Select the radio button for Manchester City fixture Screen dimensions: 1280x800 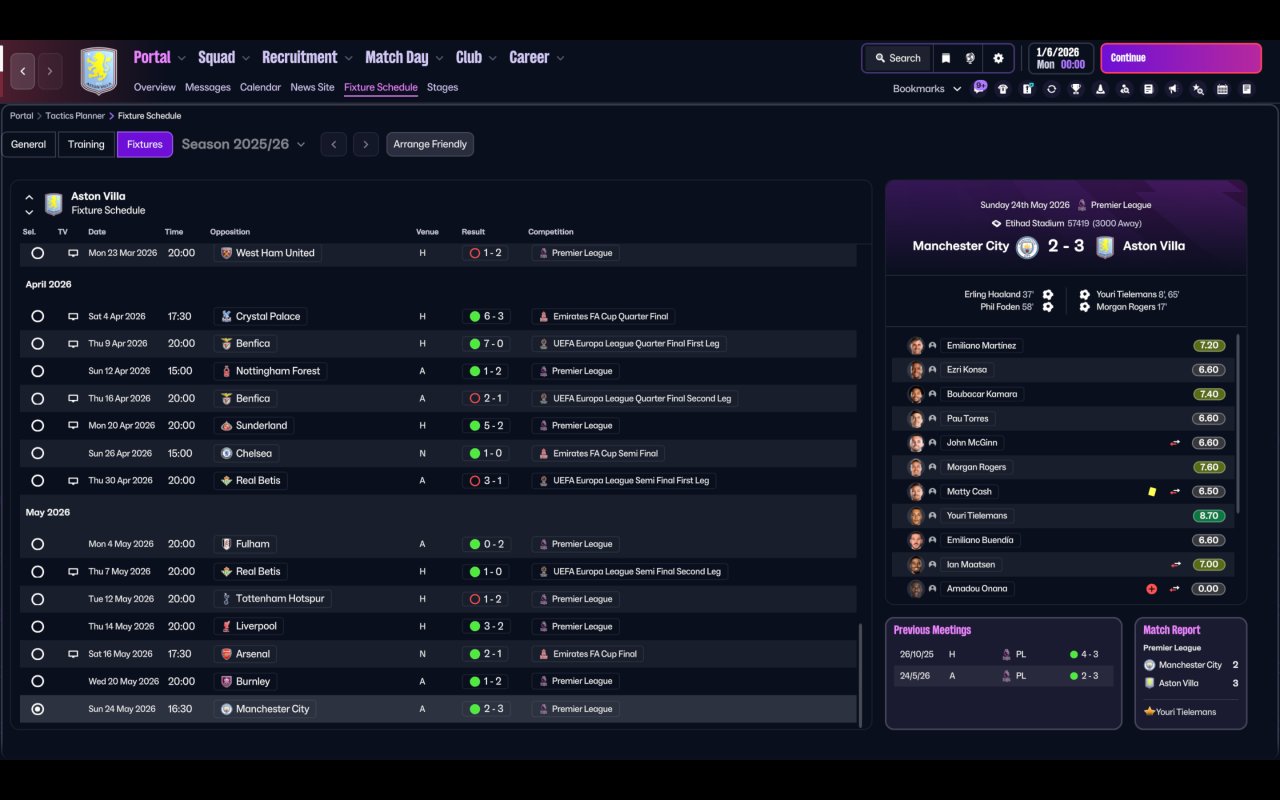[x=38, y=709]
